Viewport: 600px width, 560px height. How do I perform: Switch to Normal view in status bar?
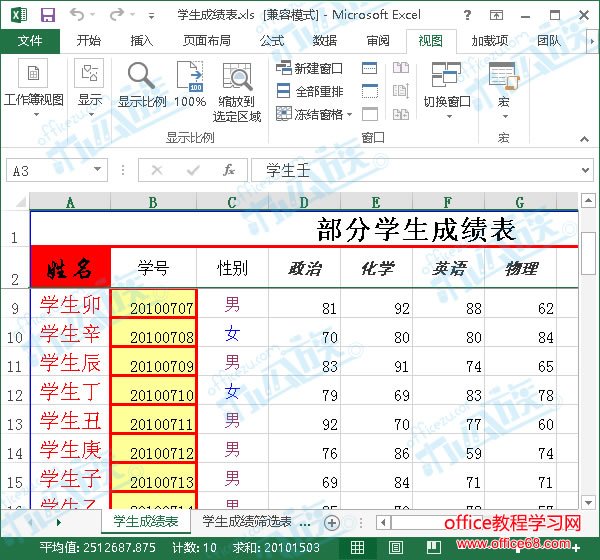[x=357, y=547]
